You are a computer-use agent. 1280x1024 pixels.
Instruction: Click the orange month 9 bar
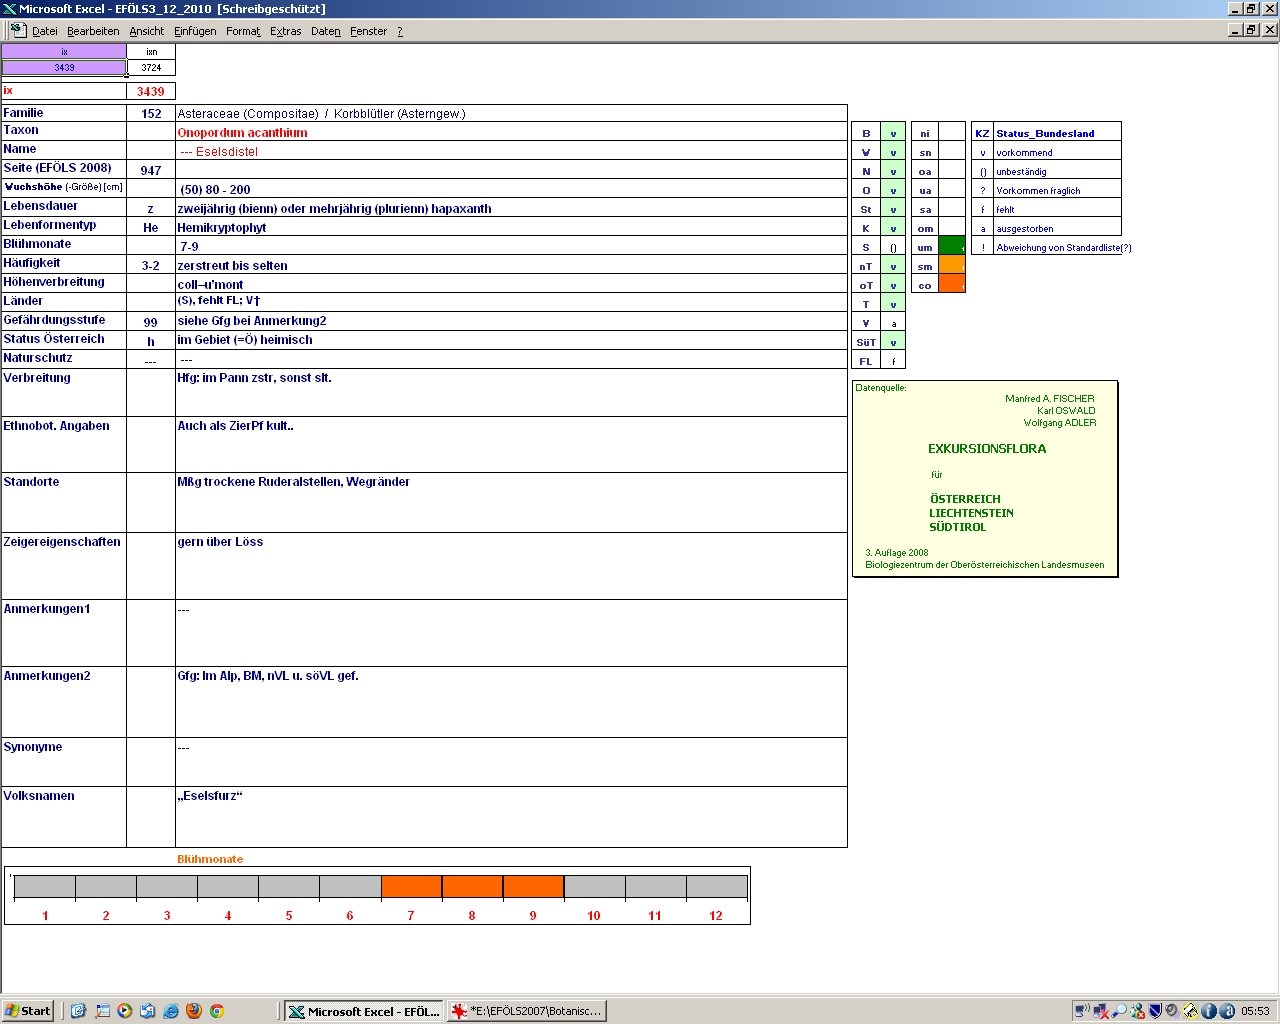point(533,886)
